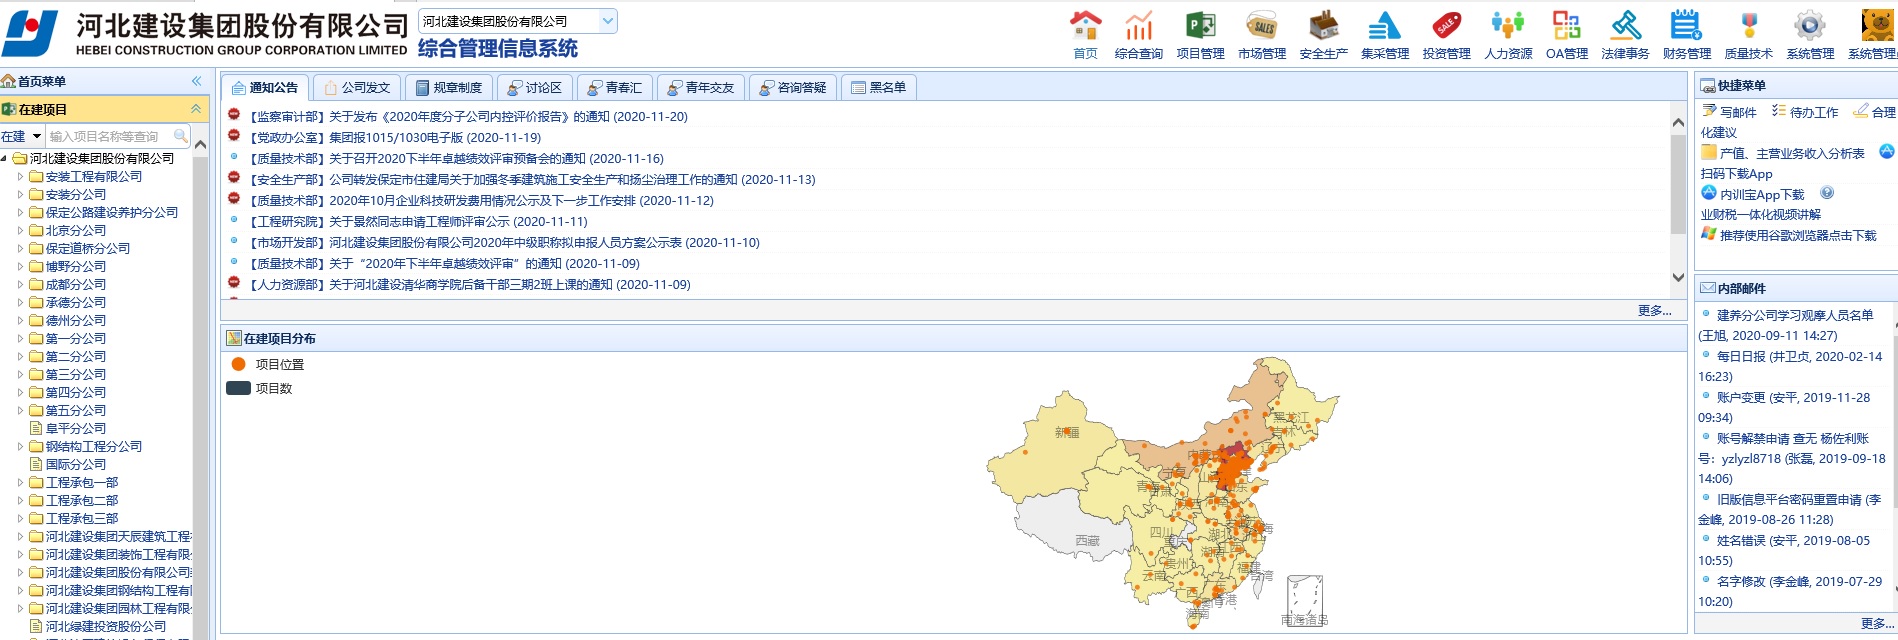Click 更多... link under notices list
The image size is (1898, 640).
coord(1654,311)
